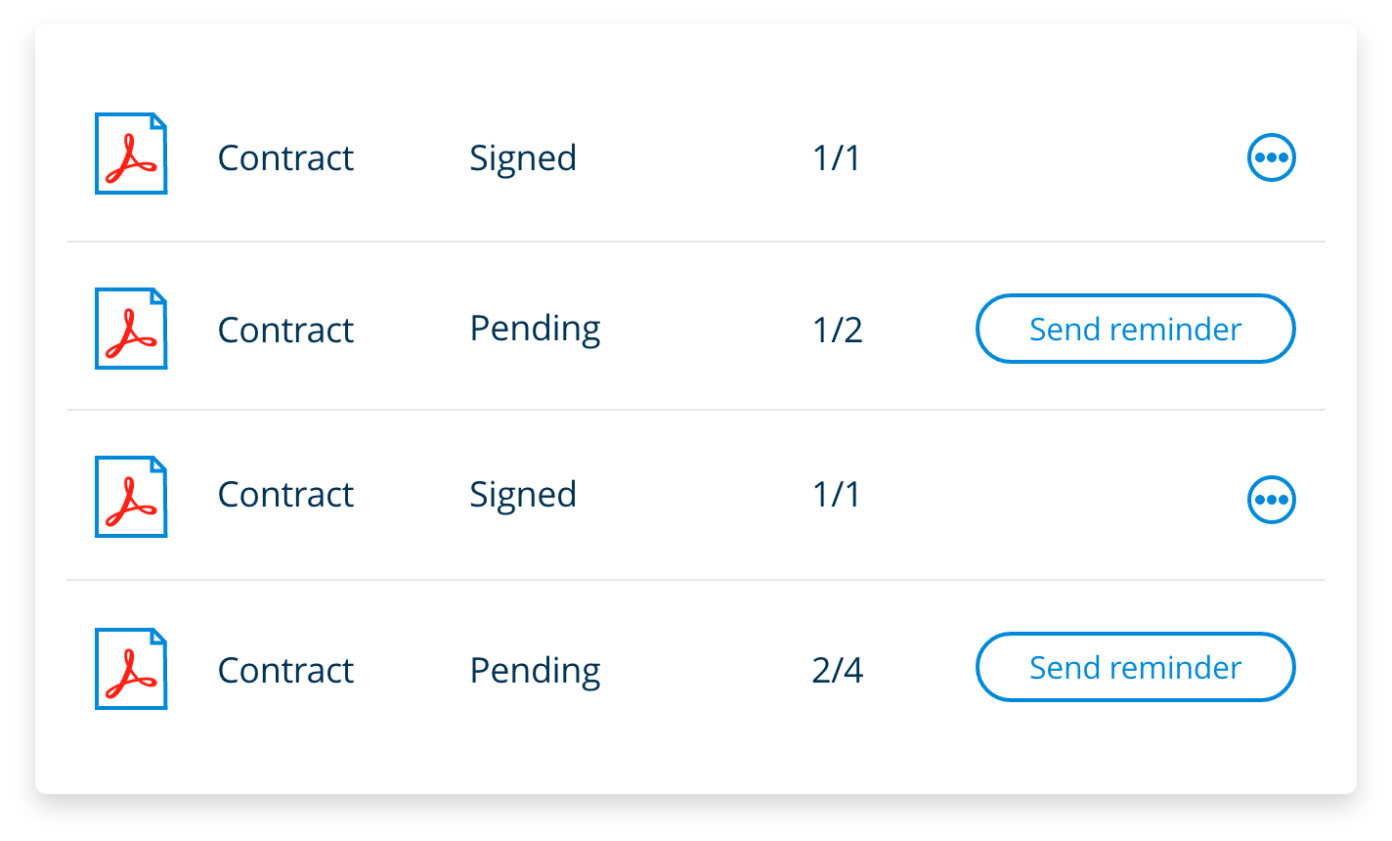Click the Pending status on the last contract

535,670
